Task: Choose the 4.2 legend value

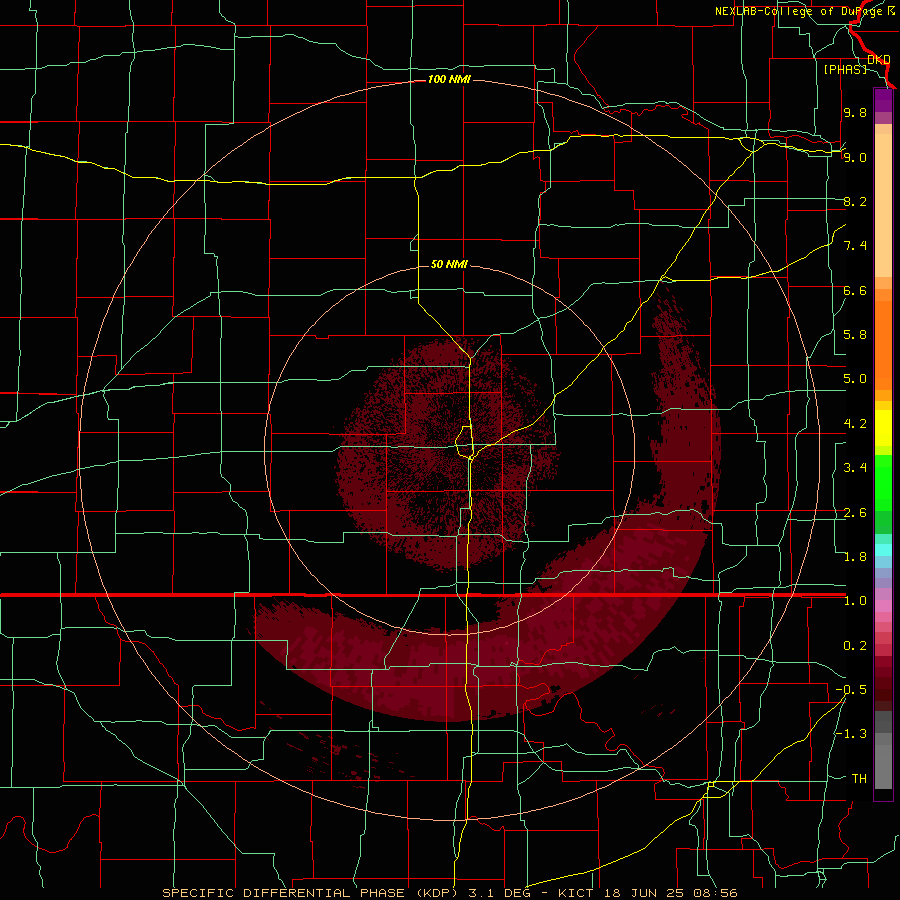Action: pos(855,424)
